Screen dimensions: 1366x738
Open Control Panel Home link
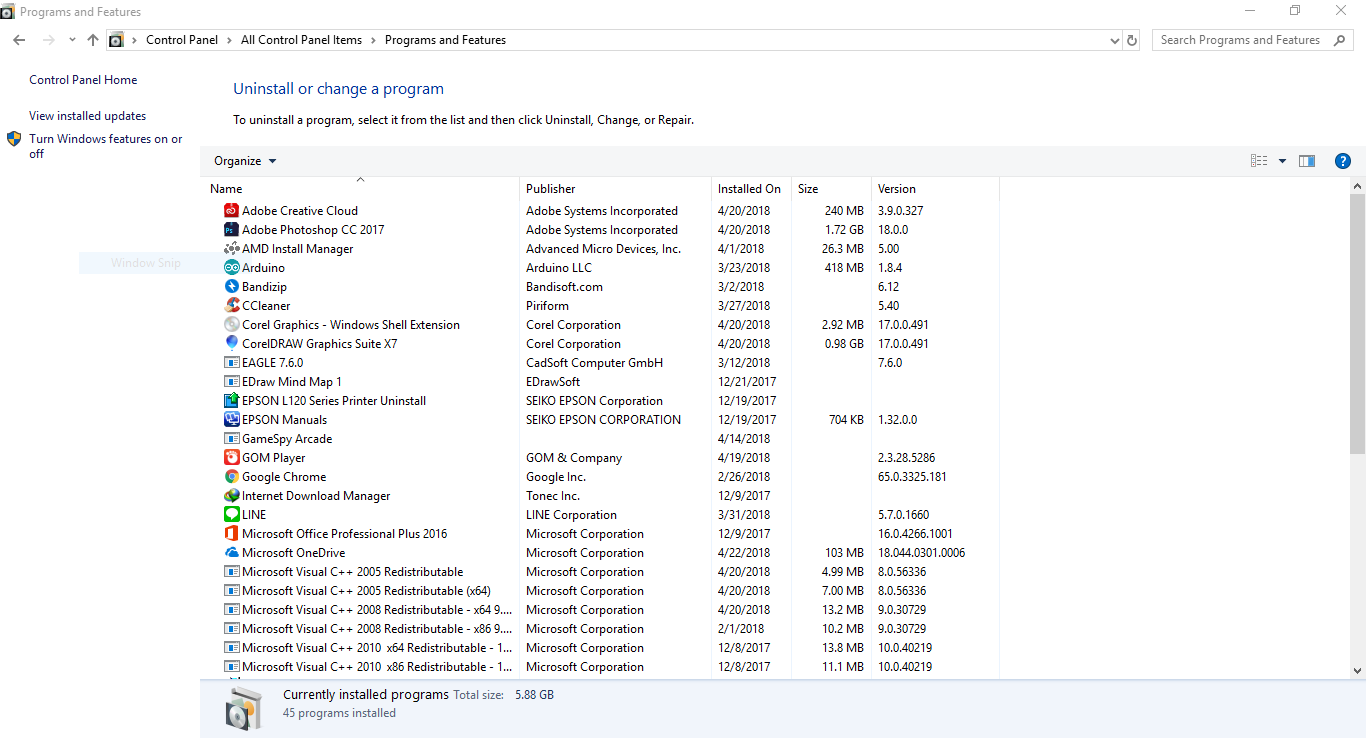click(x=83, y=80)
